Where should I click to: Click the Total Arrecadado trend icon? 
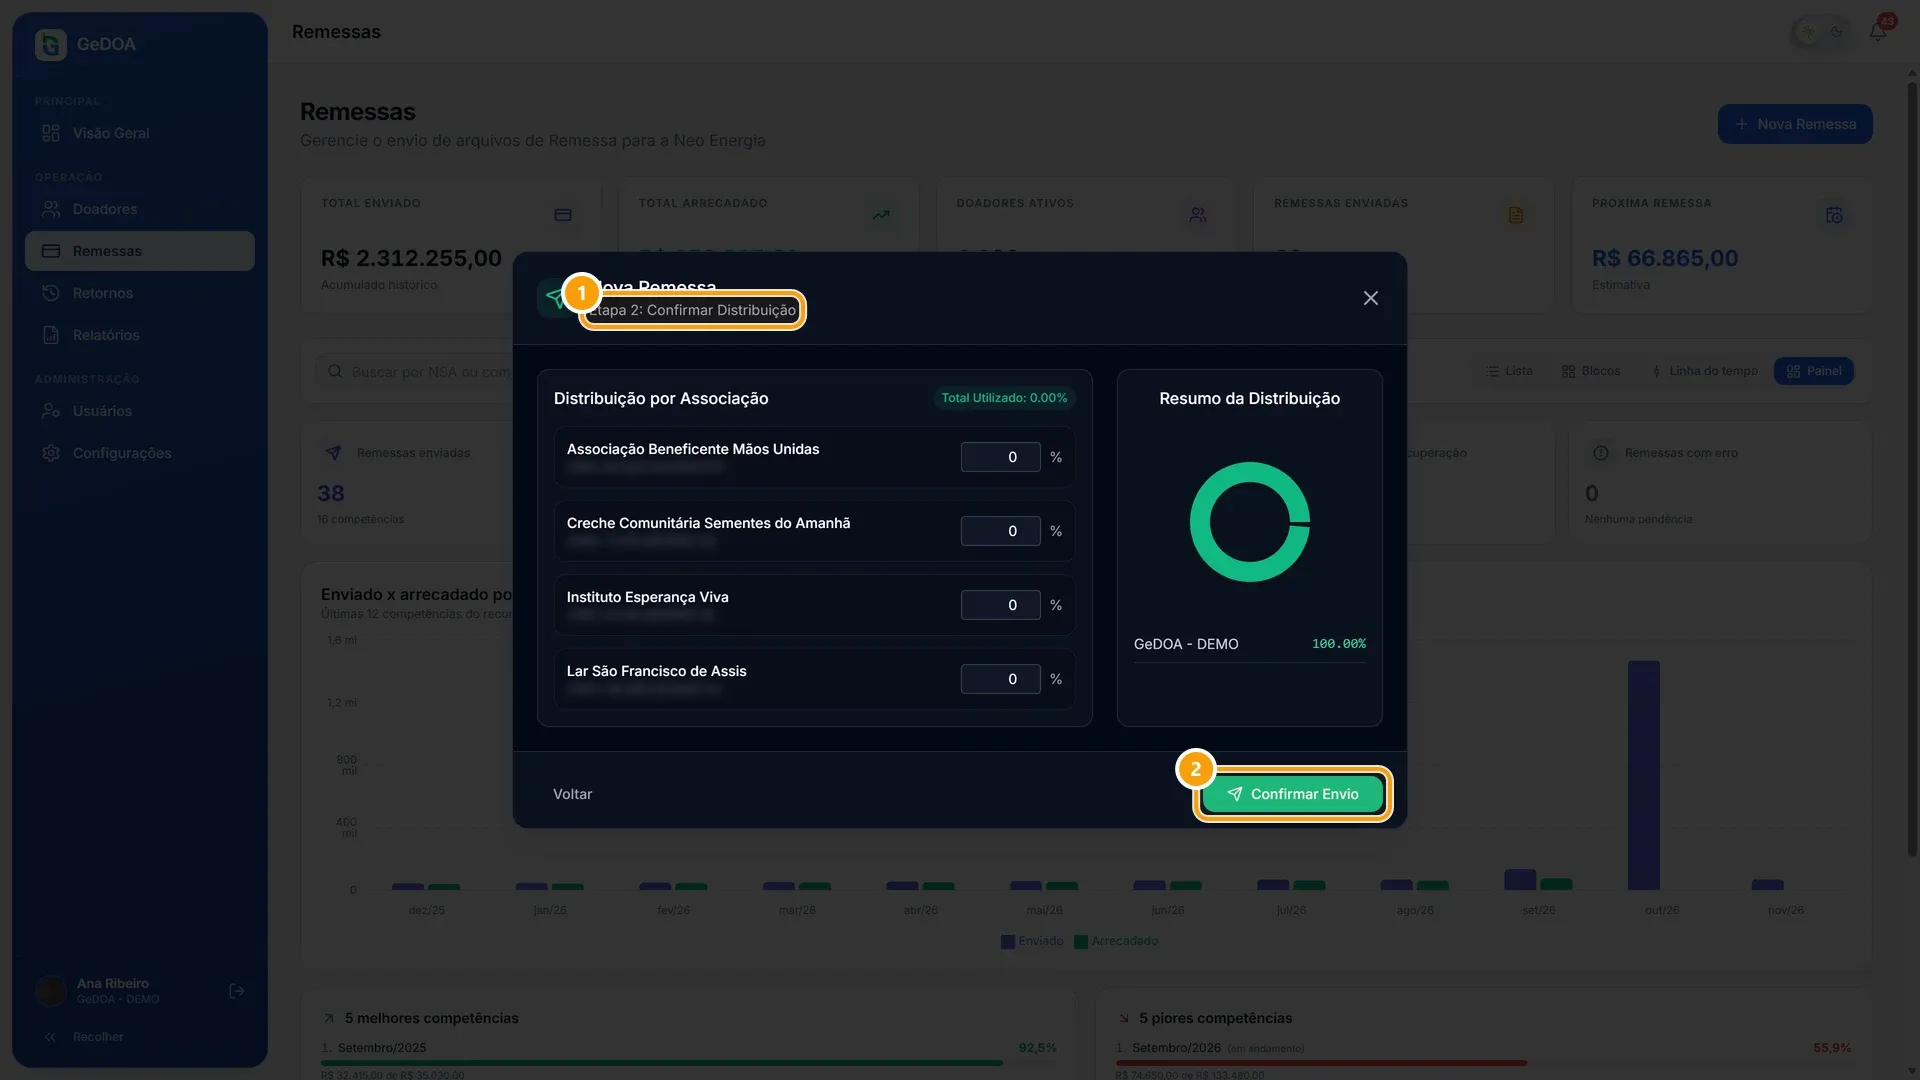881,215
